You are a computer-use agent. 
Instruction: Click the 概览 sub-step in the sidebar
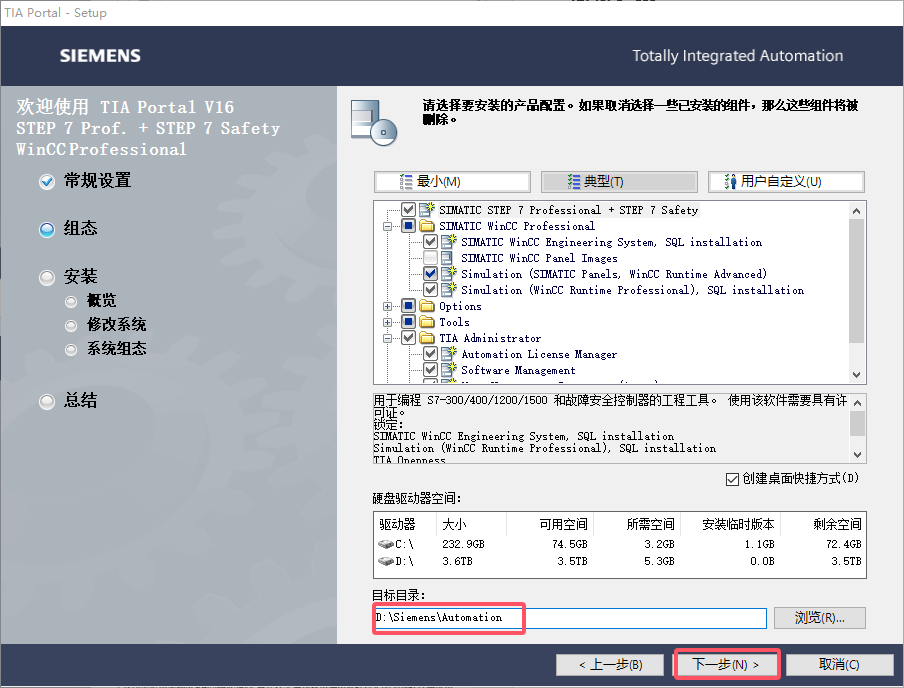[101, 300]
